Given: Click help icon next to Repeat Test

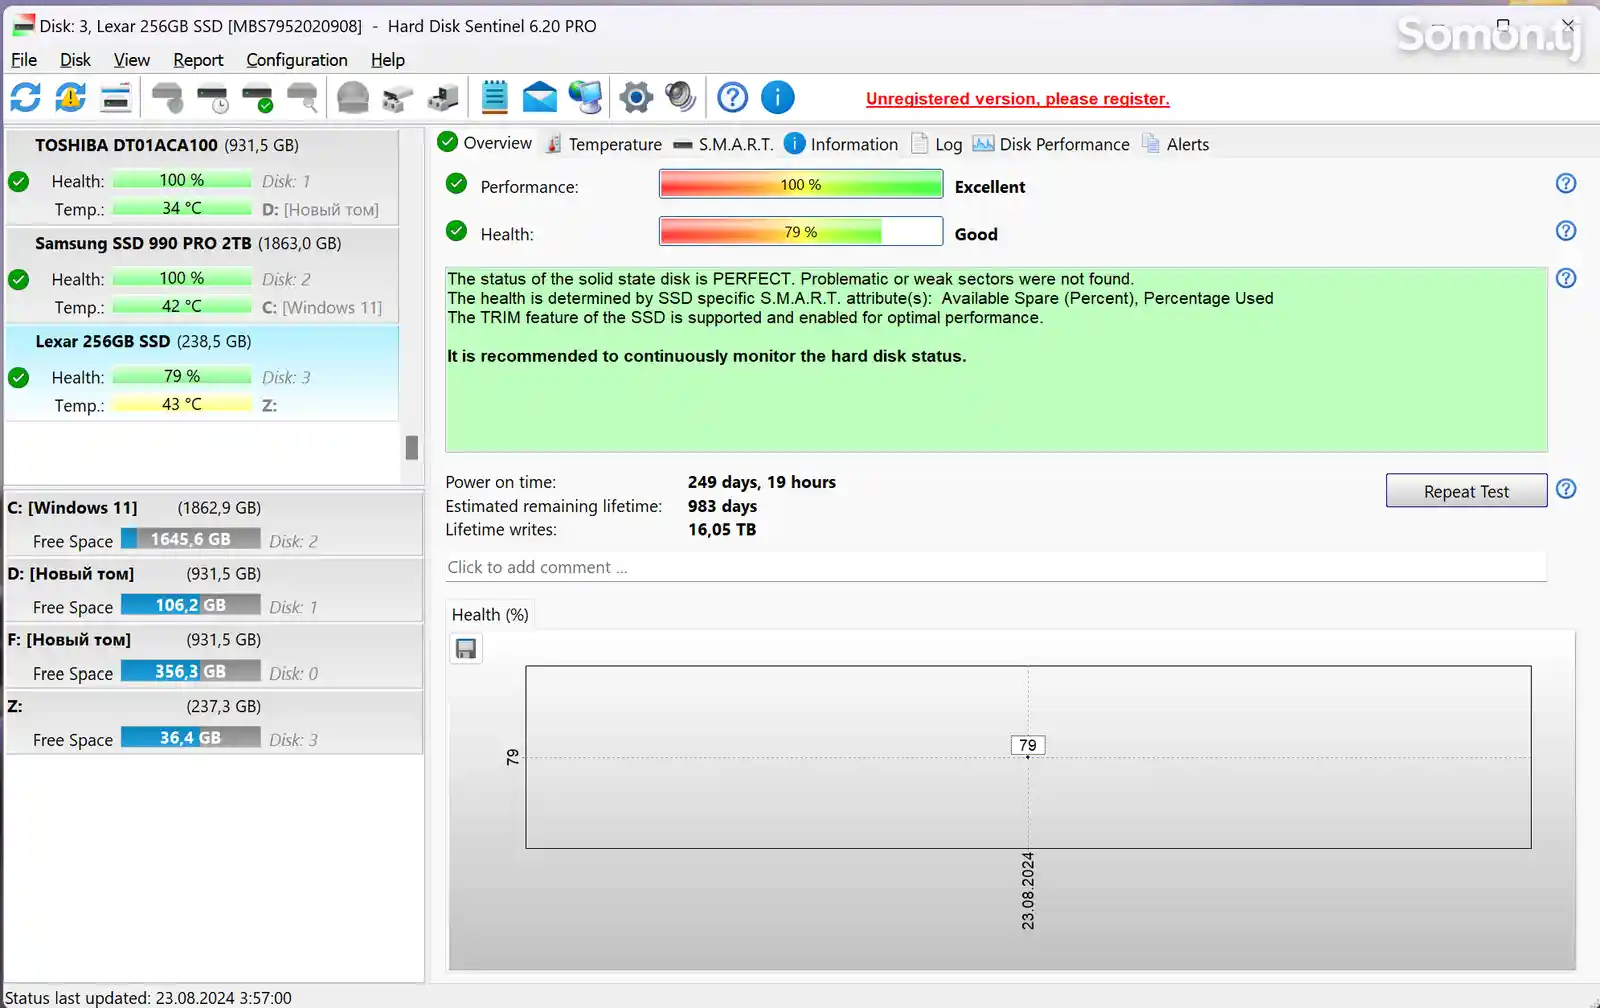Looking at the screenshot, I should click(x=1566, y=489).
